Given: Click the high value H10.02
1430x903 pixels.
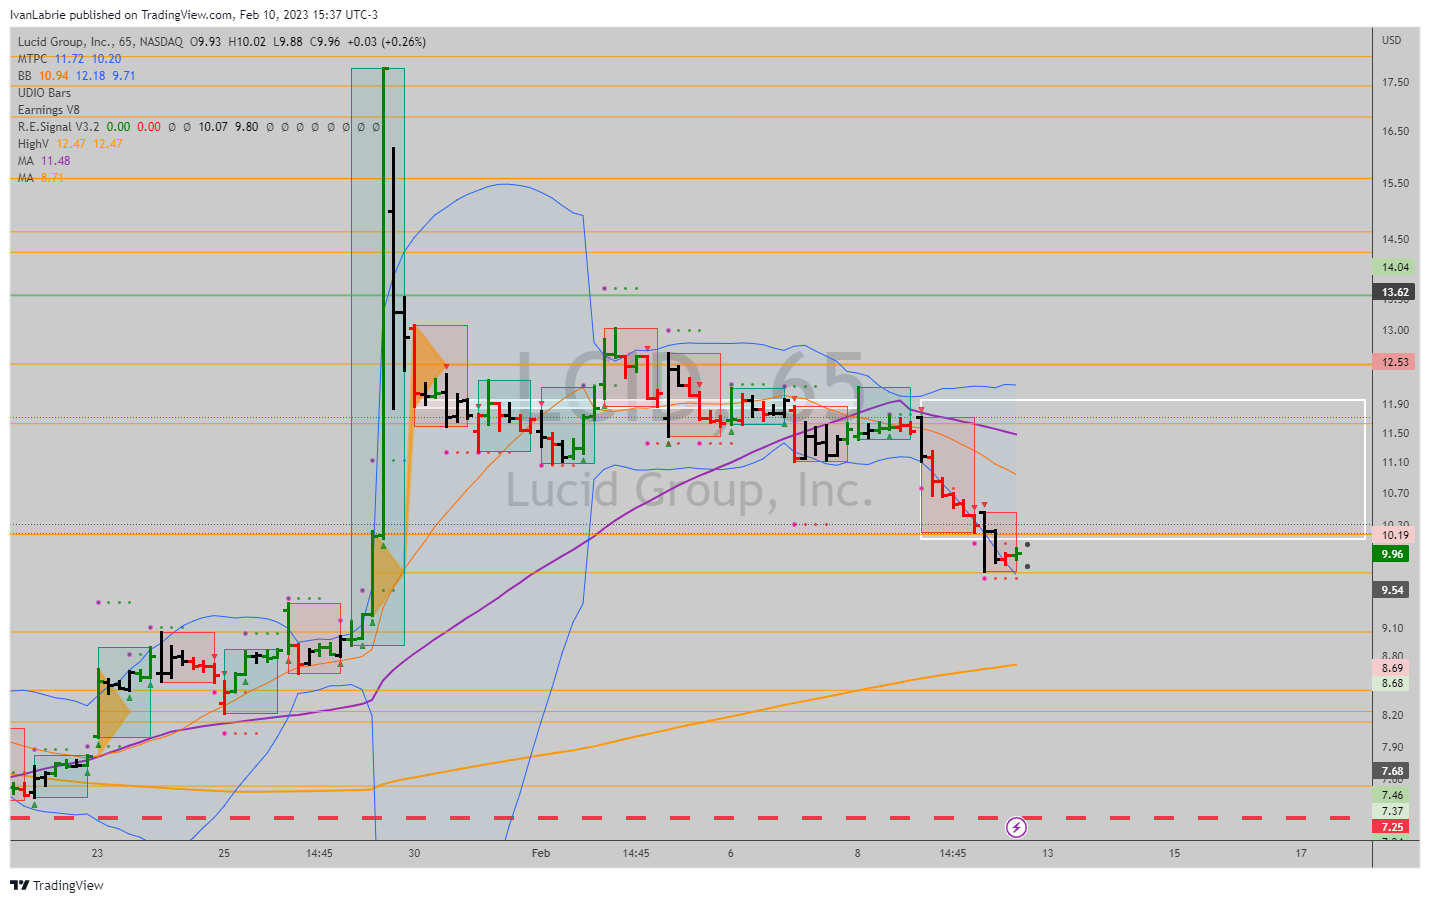Looking at the screenshot, I should pyautogui.click(x=247, y=42).
